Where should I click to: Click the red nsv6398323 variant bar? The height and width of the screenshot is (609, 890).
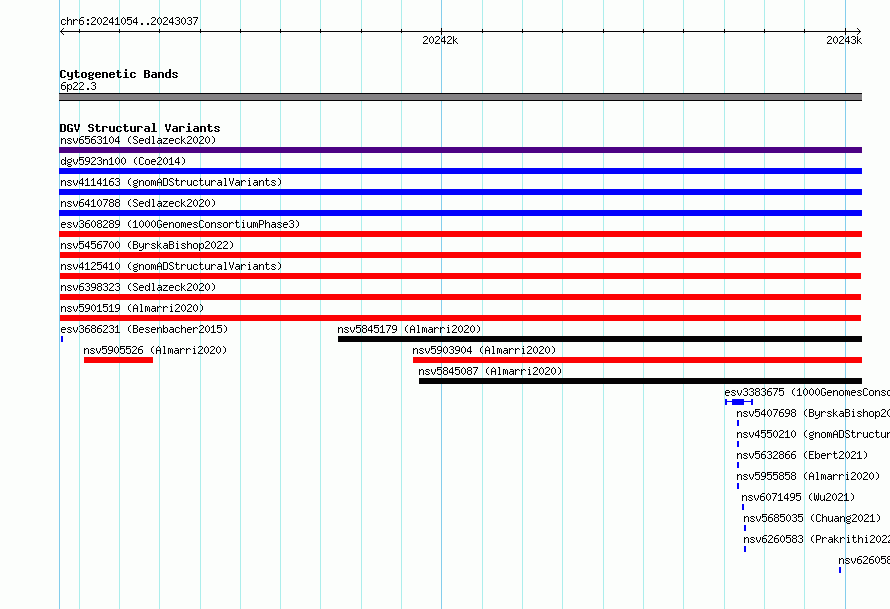tap(460, 297)
